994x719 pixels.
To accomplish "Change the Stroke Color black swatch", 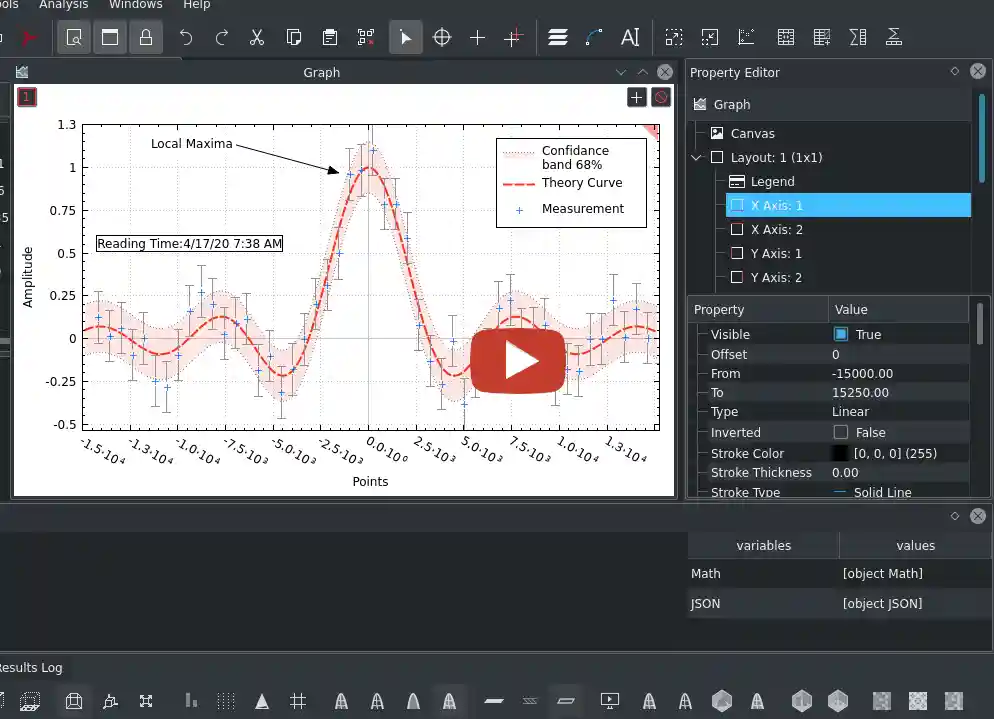I will click(x=840, y=453).
